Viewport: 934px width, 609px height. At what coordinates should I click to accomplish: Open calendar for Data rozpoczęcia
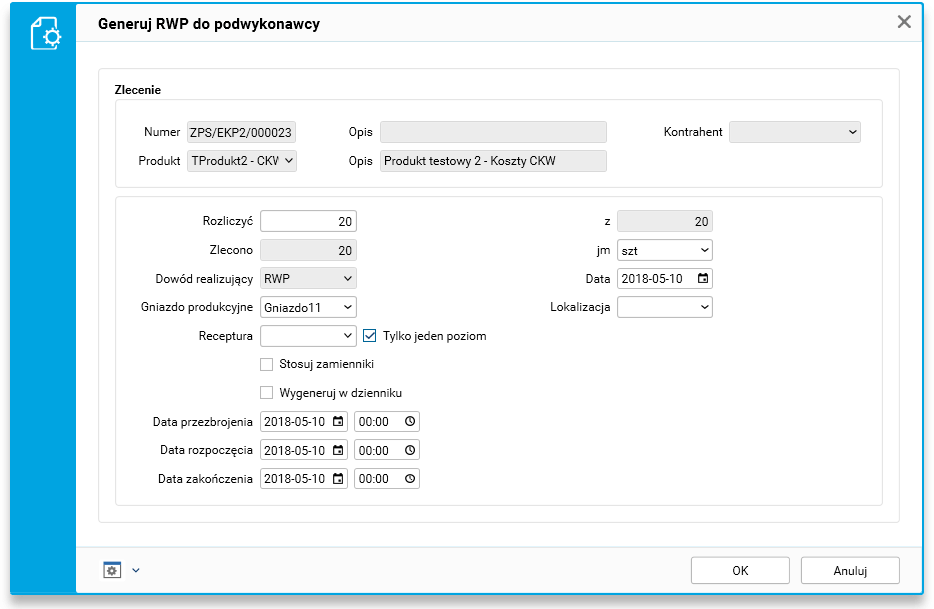(338, 450)
